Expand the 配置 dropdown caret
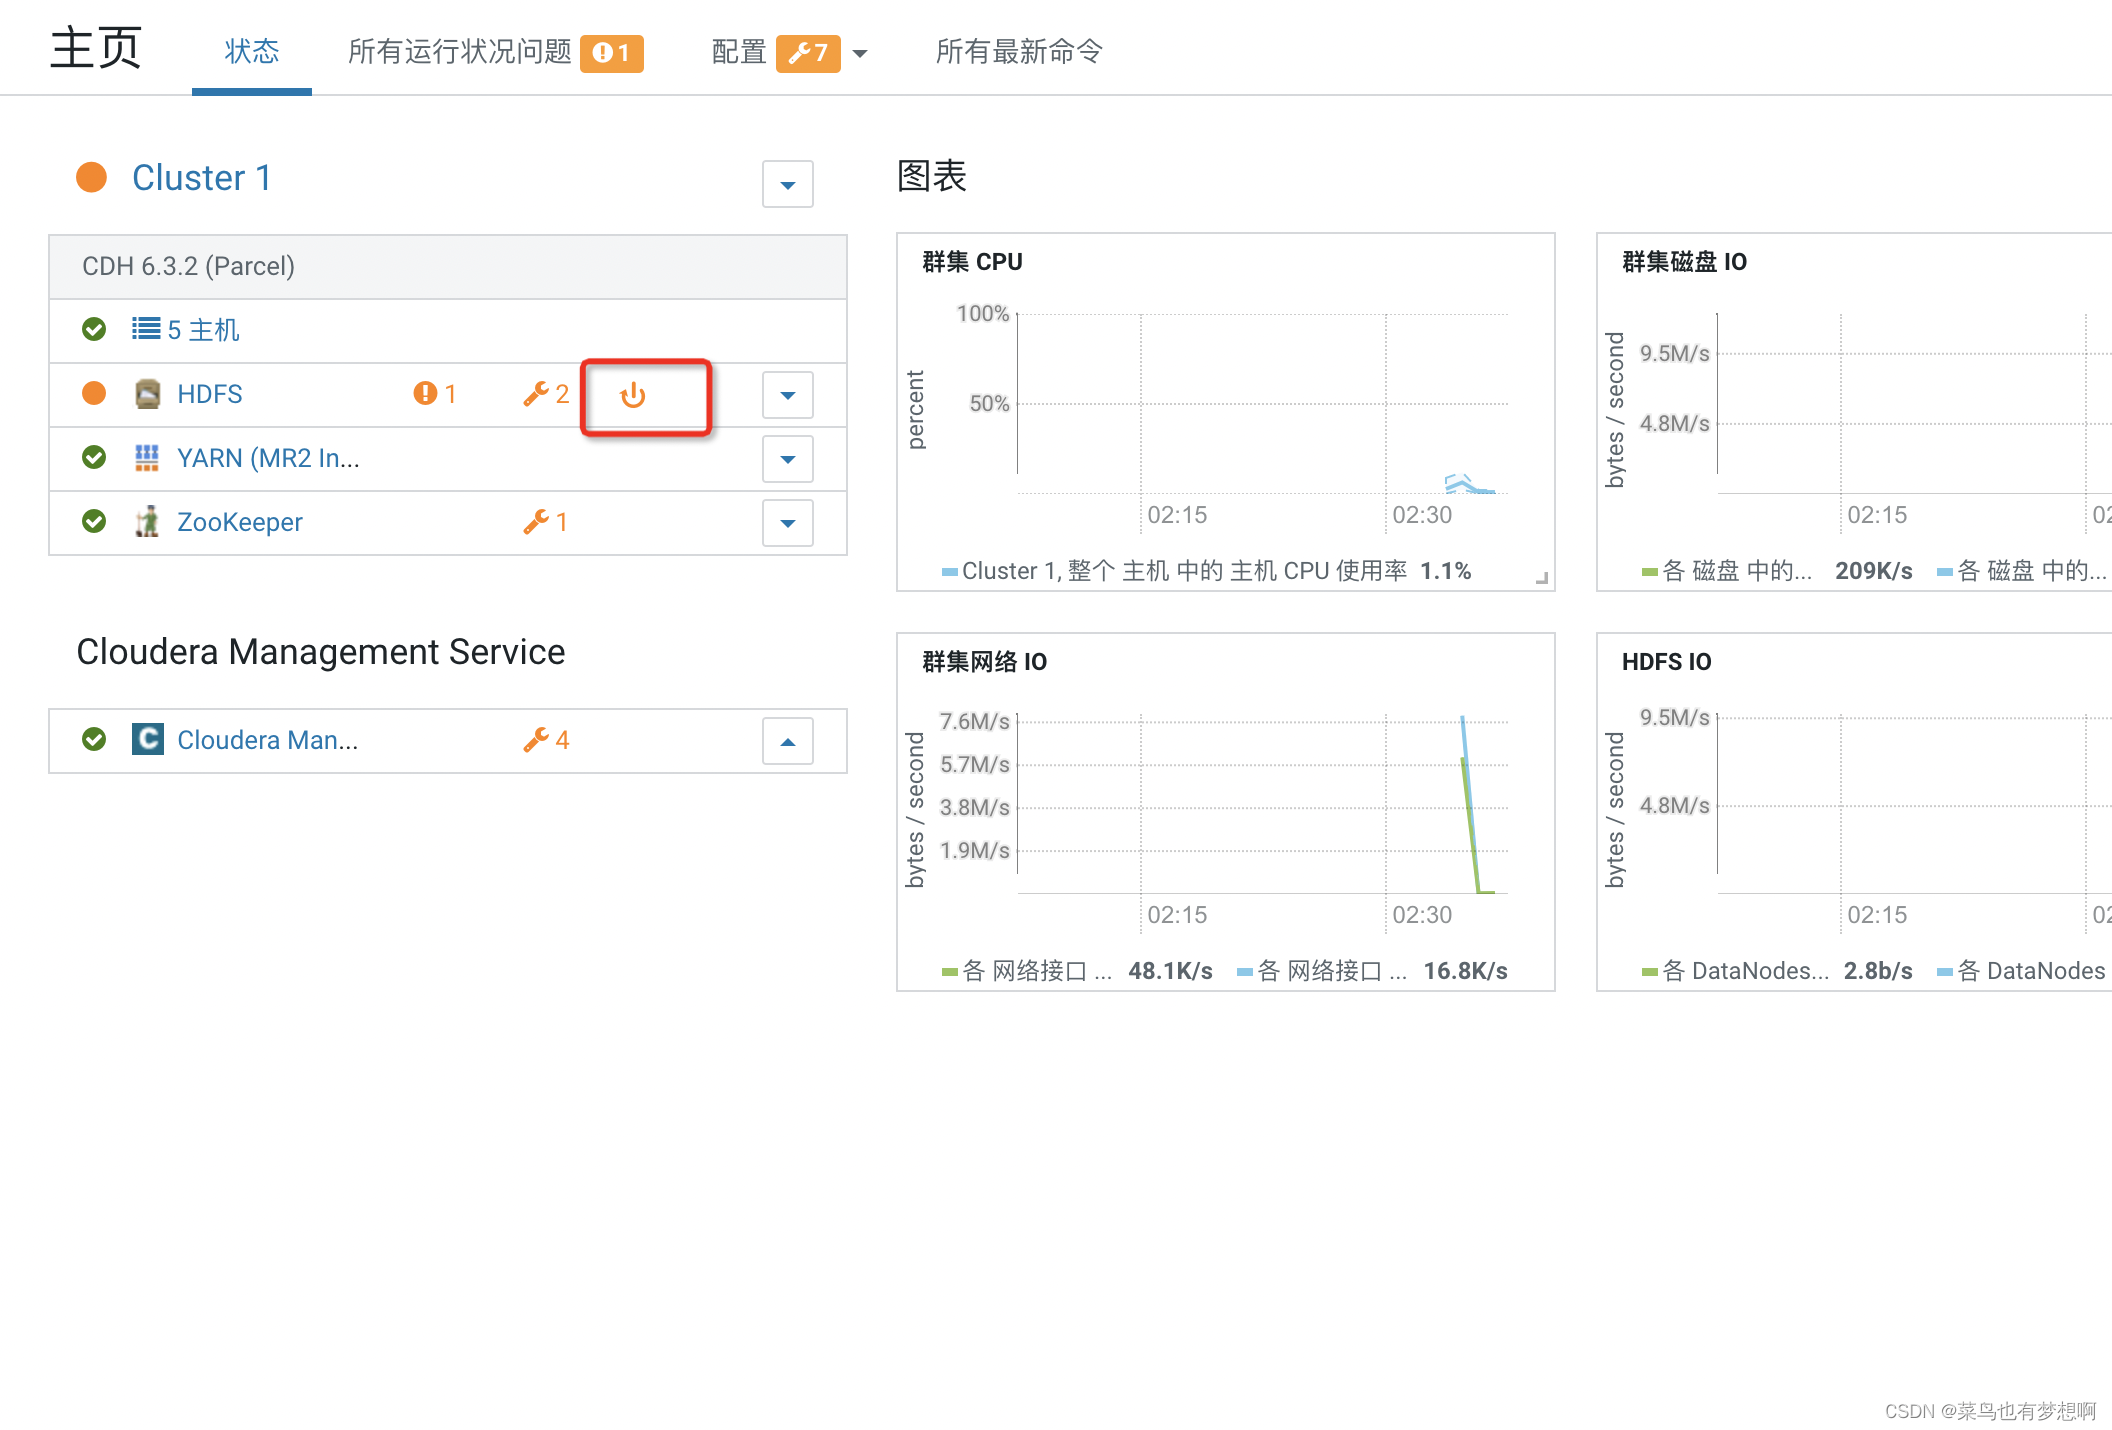This screenshot has width=2112, height=1430. [x=860, y=54]
